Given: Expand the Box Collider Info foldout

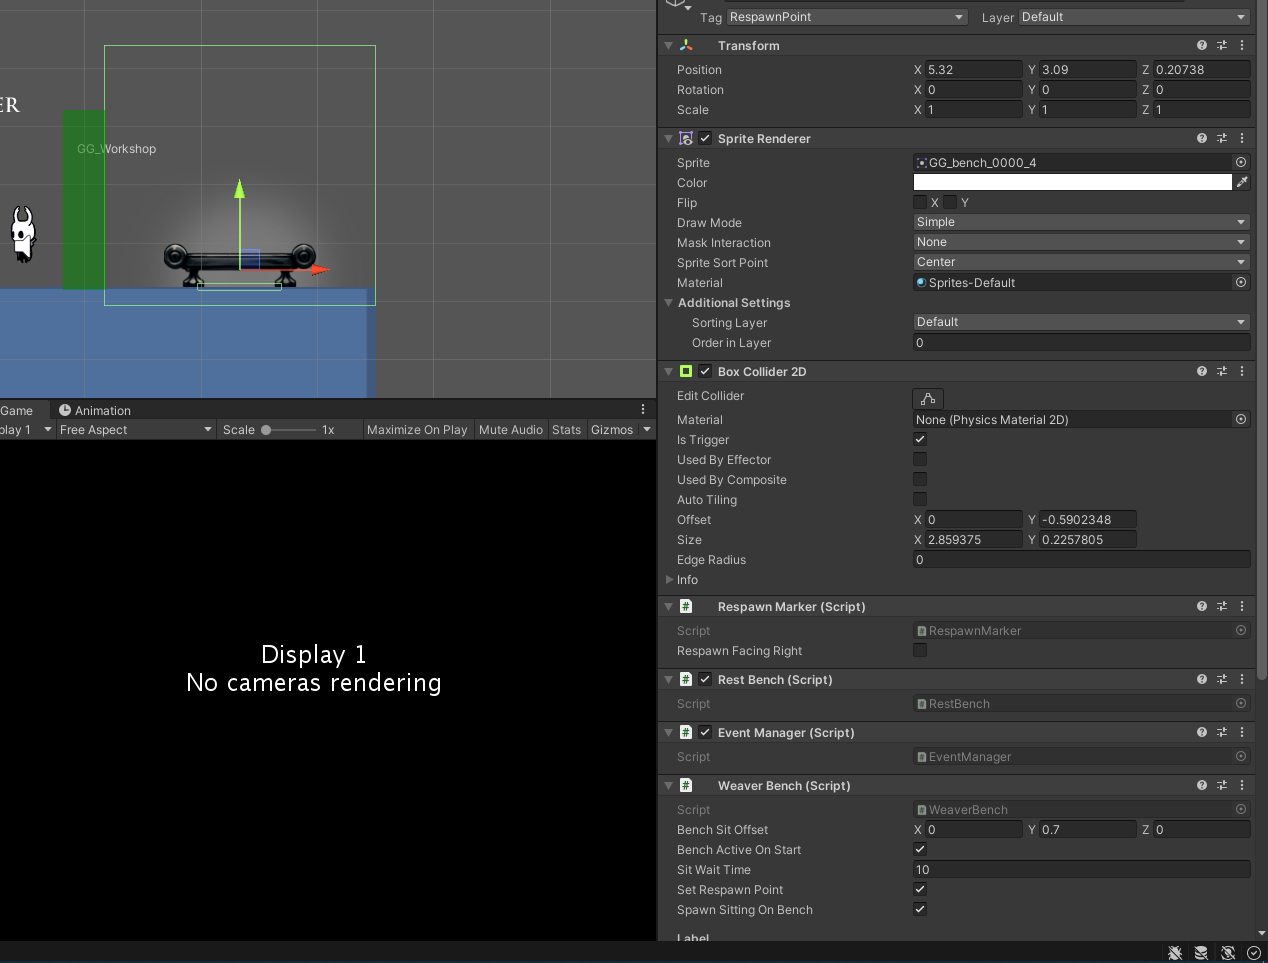Looking at the screenshot, I should [669, 579].
